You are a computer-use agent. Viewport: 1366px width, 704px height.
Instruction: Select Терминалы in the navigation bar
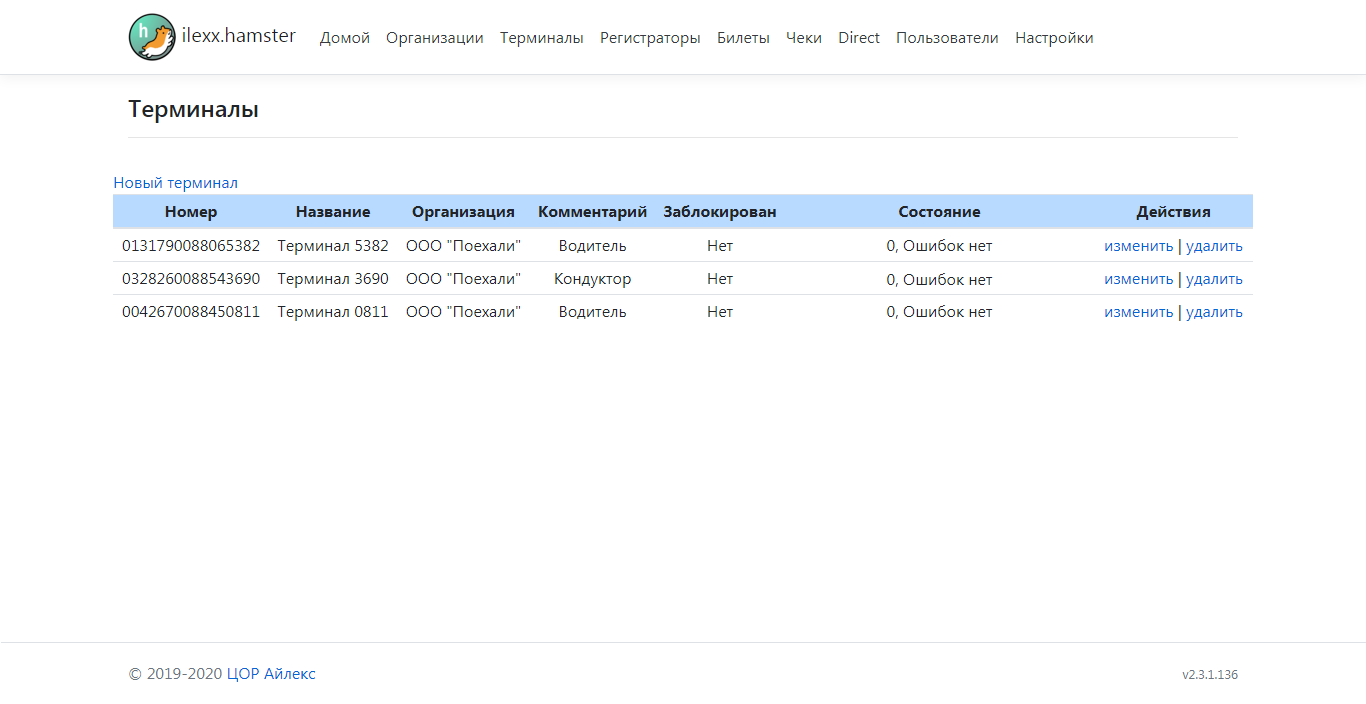pos(541,38)
